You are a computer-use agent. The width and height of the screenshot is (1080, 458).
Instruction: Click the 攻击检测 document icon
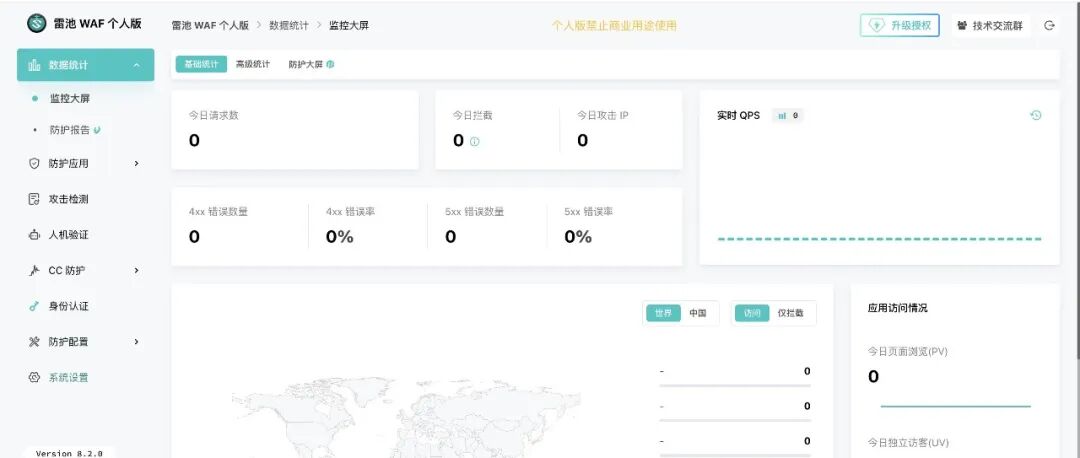tap(34, 199)
